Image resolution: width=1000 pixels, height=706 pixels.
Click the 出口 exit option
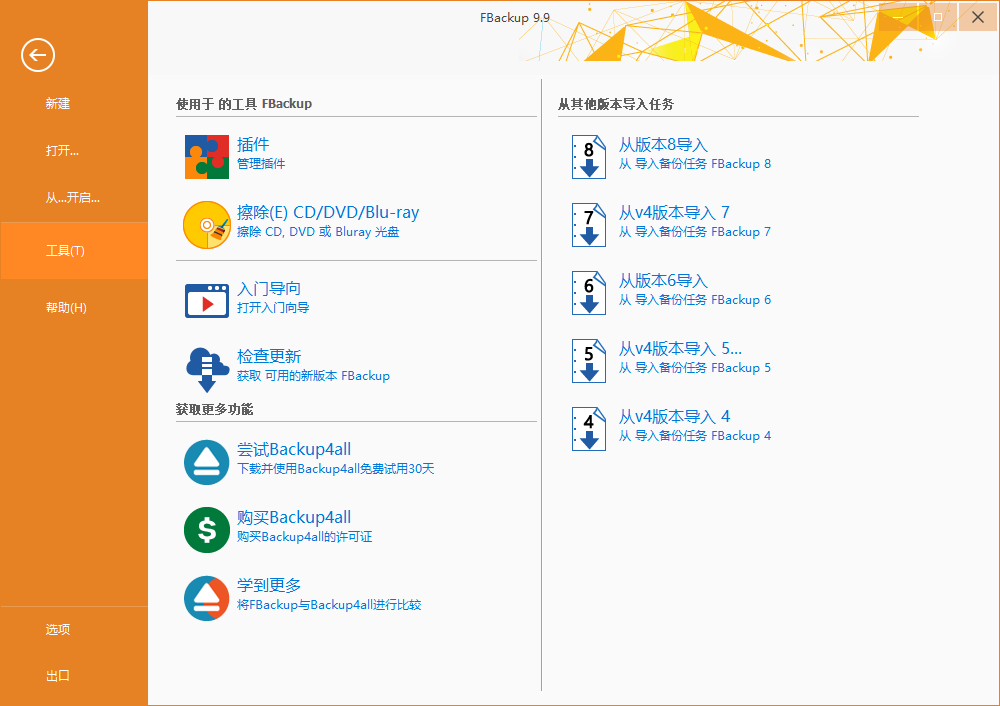pyautogui.click(x=57, y=675)
